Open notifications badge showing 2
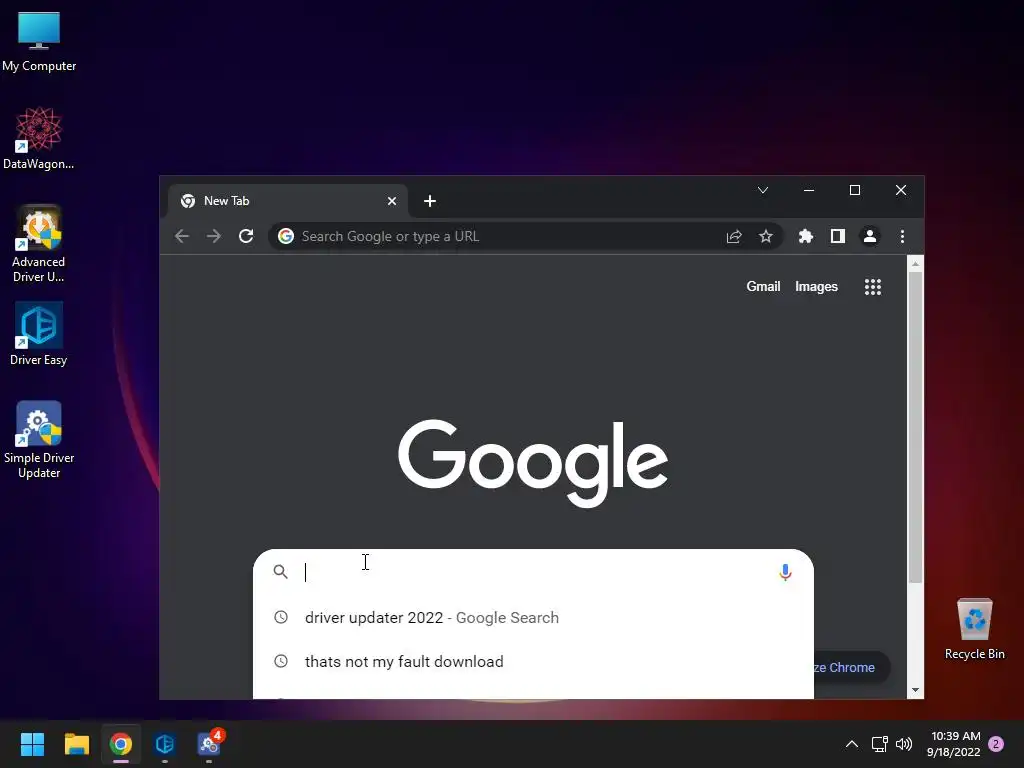This screenshot has height=768, width=1024. 997,744
